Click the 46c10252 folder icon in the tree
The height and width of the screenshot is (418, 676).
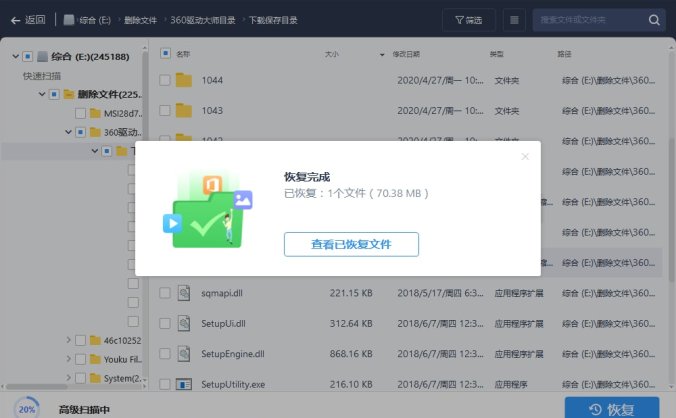(x=95, y=340)
